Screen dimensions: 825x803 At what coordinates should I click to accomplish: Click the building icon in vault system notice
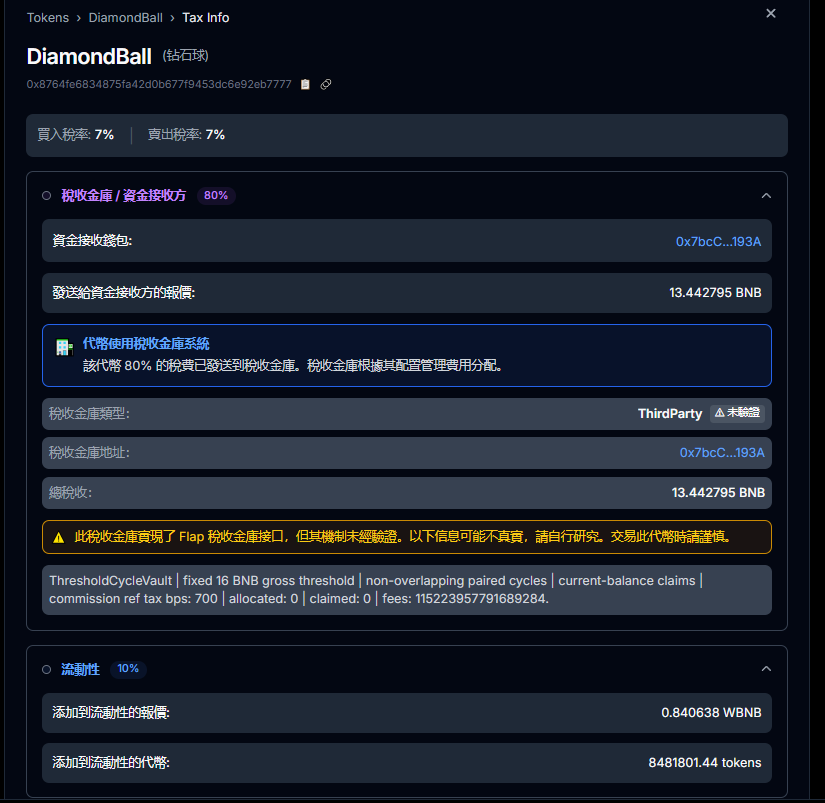[64, 347]
